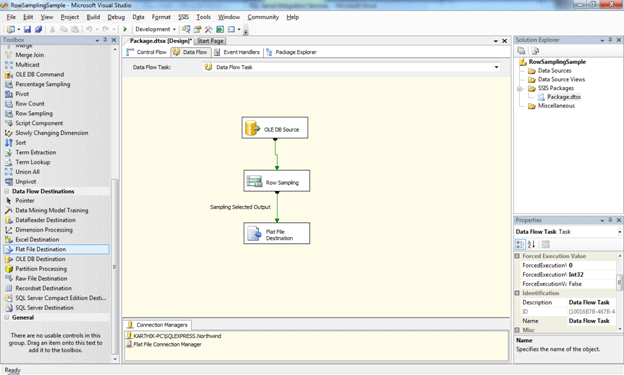
Task: Collapse the Data Flow Destinations toolbox group
Action: point(7,191)
